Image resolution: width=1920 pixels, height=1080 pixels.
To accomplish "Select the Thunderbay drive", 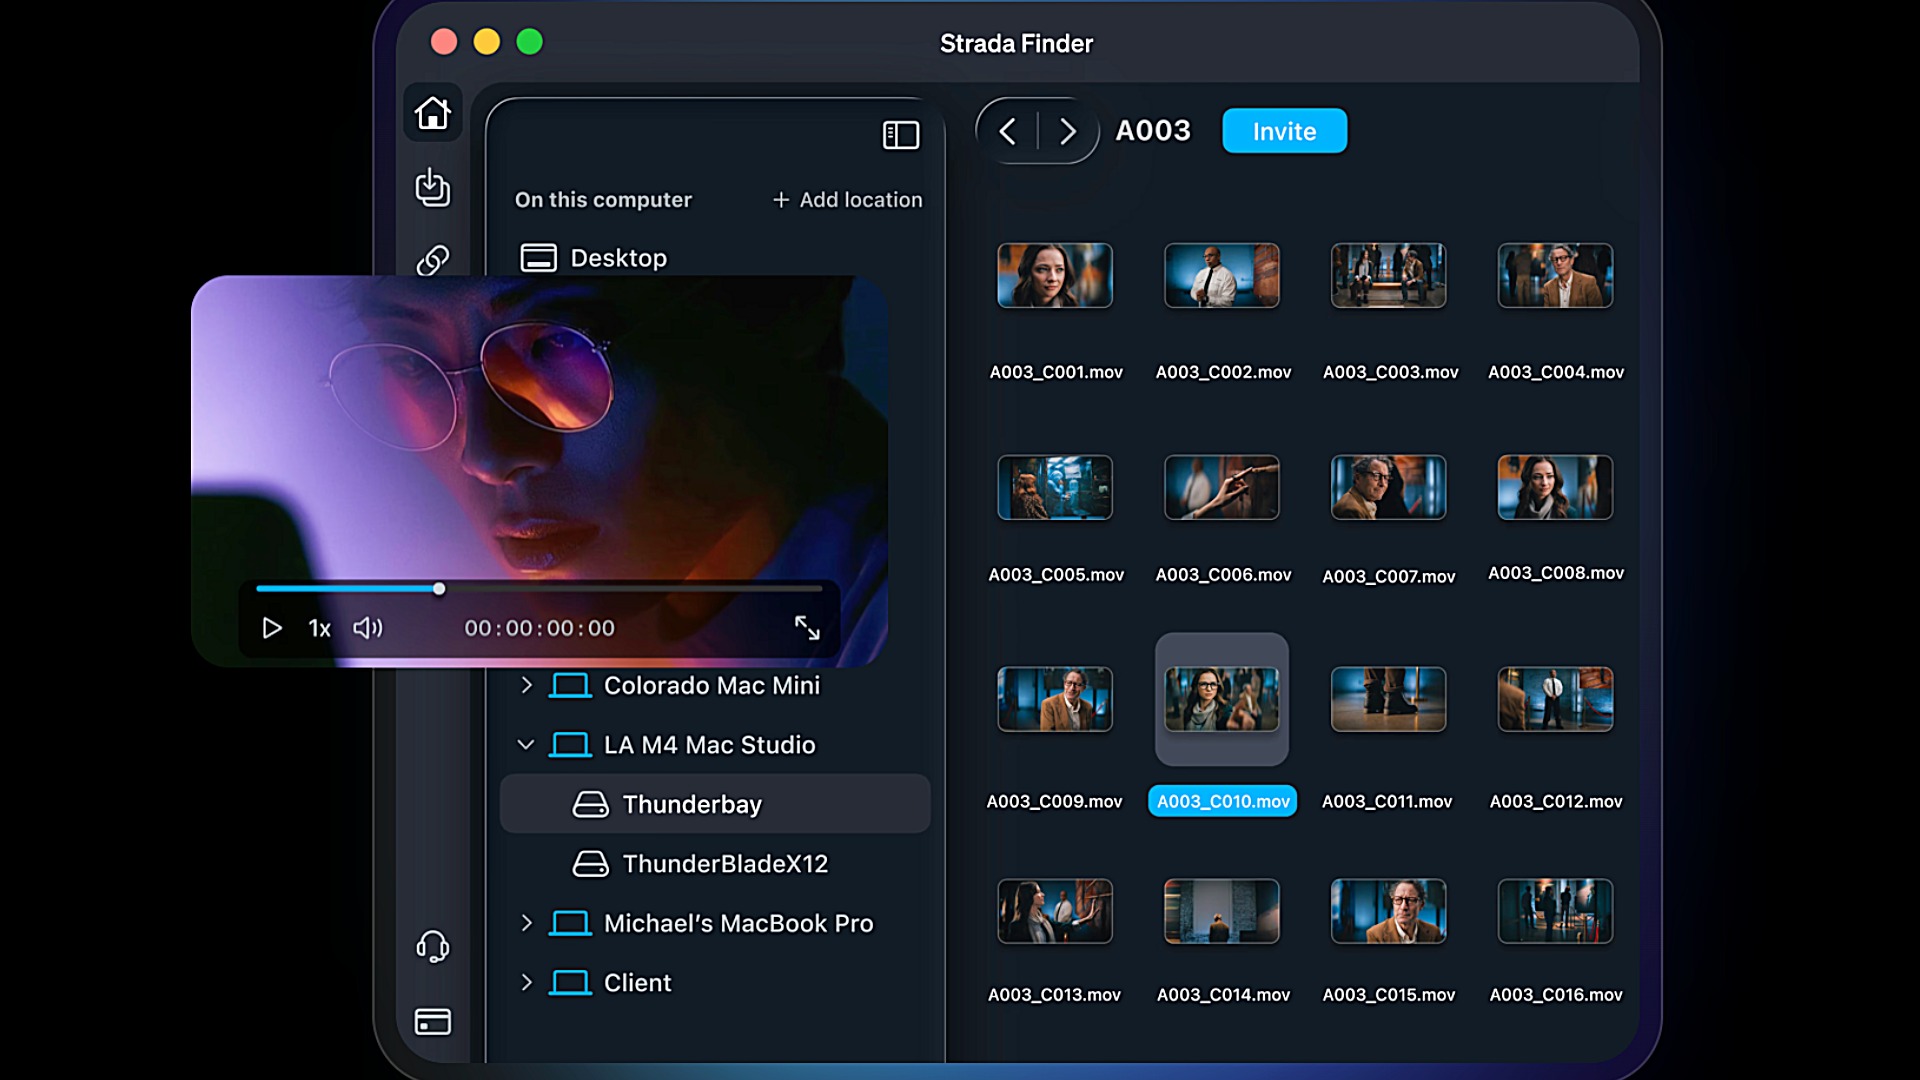I will (715, 804).
